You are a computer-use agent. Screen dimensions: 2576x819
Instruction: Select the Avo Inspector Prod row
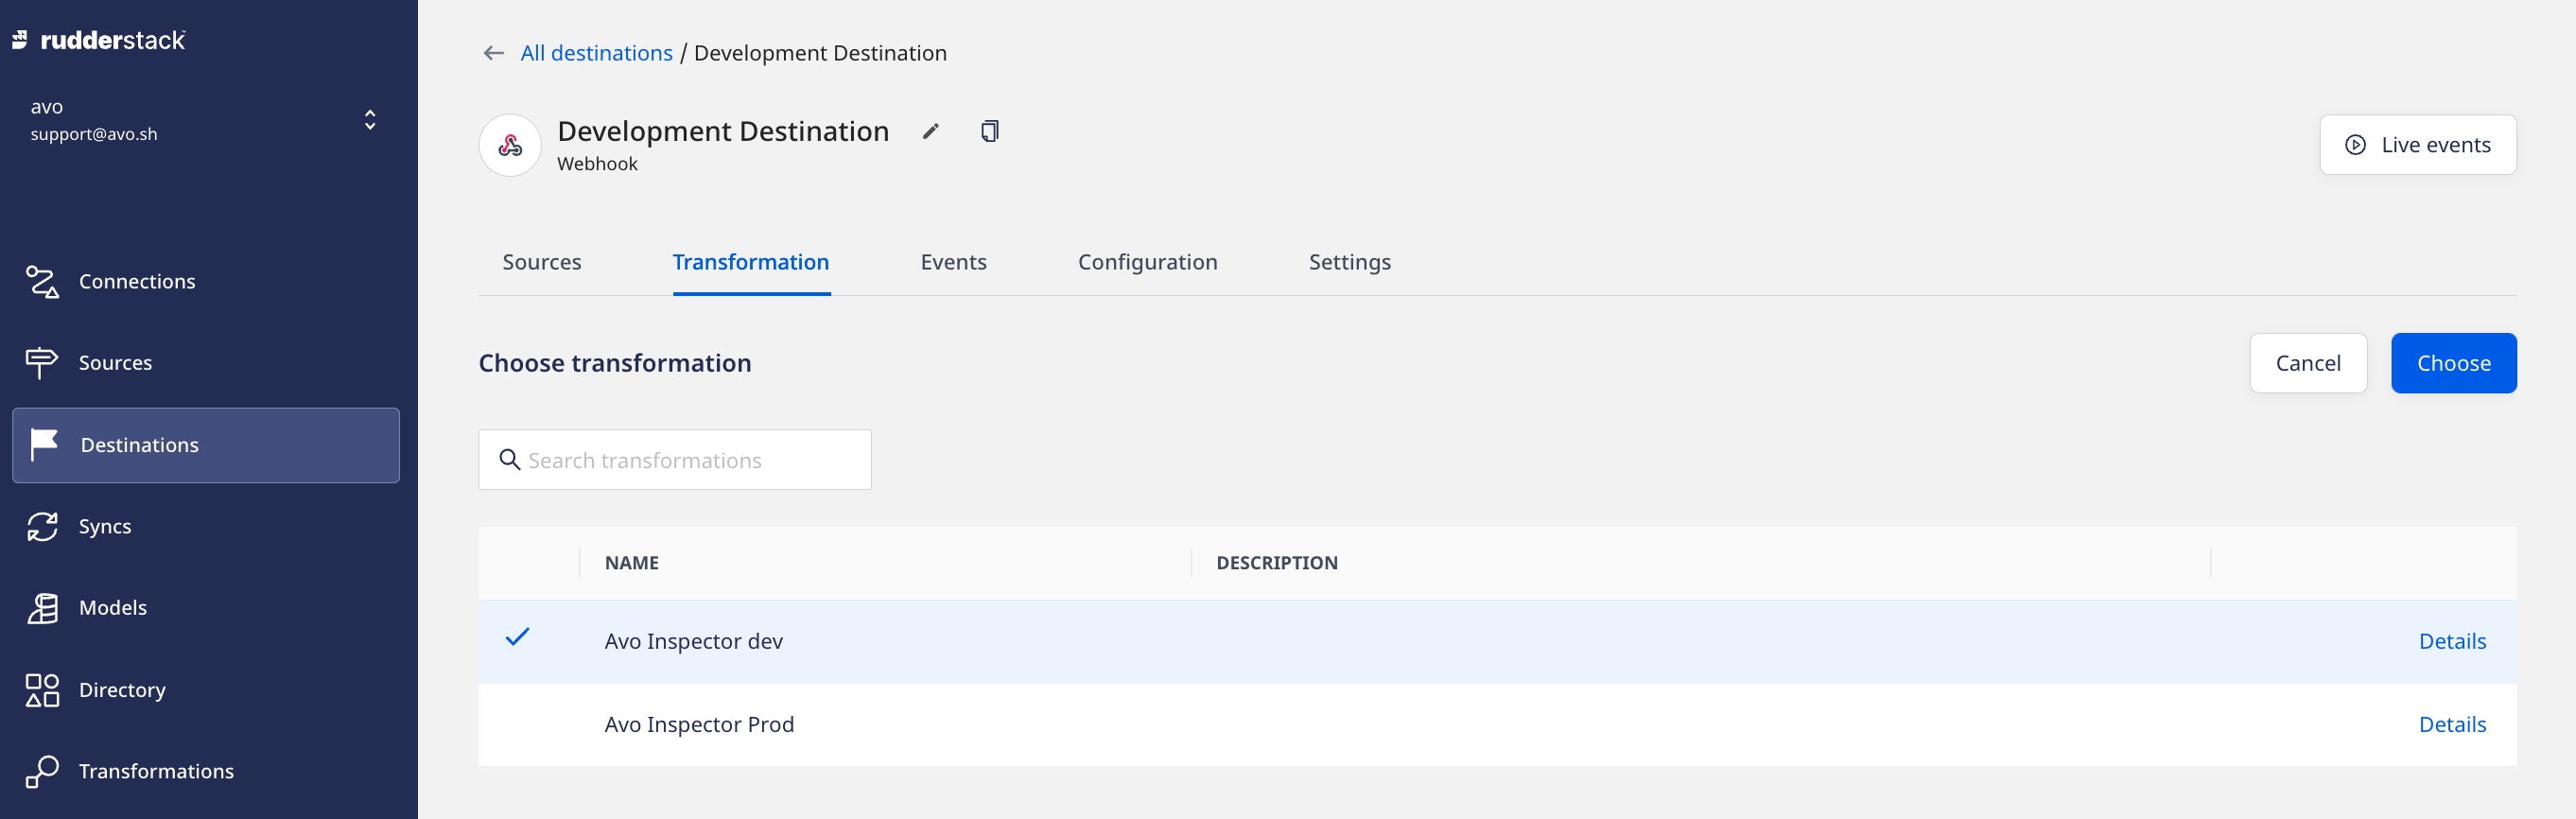[x=699, y=725]
